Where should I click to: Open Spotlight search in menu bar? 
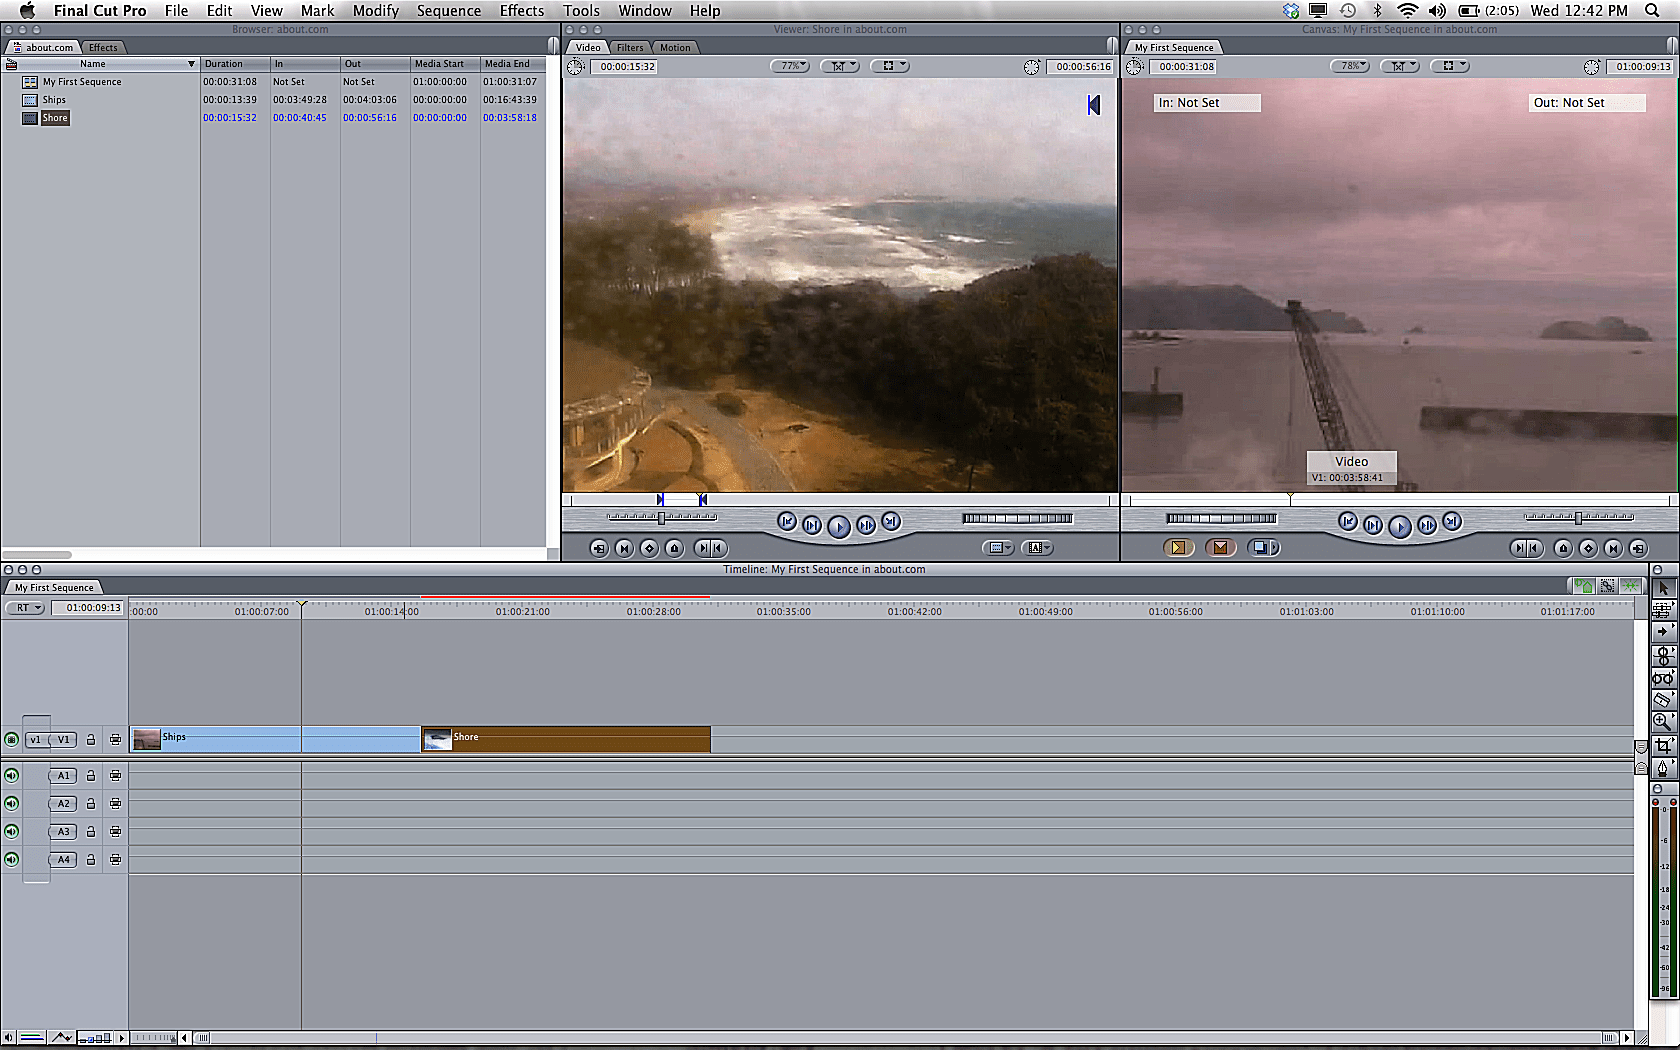coord(1652,11)
